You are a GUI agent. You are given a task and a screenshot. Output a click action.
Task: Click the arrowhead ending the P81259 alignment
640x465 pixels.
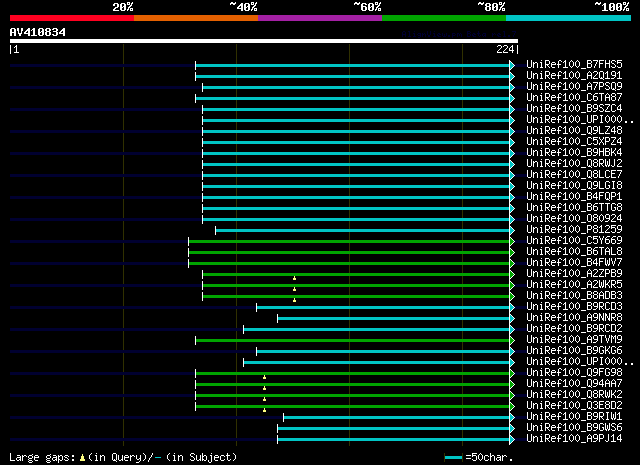(x=512, y=231)
